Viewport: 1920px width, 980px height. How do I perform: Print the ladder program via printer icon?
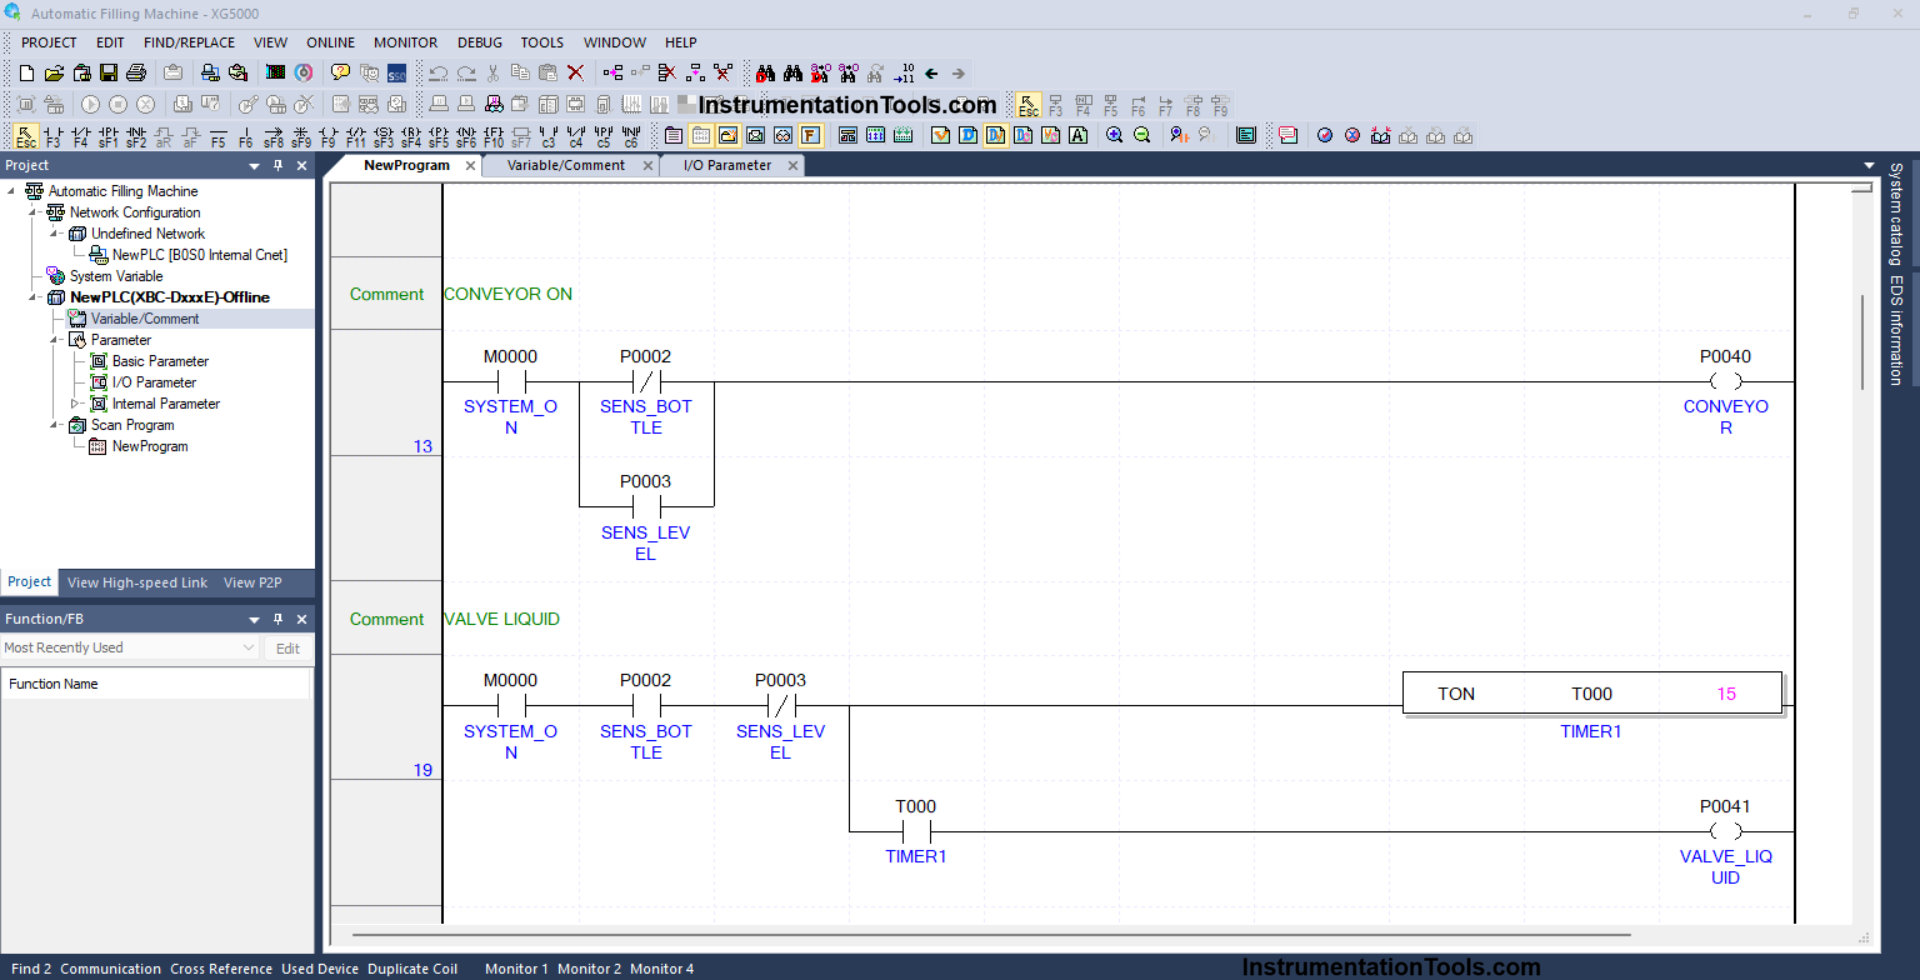(135, 72)
